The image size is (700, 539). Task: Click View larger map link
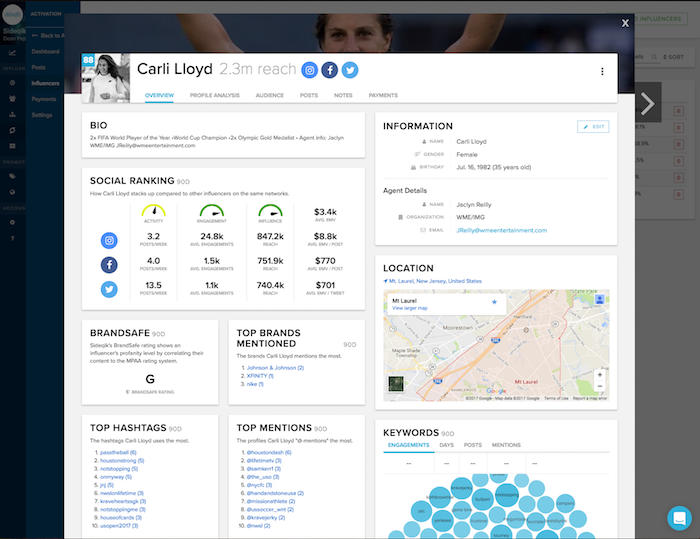tap(409, 308)
